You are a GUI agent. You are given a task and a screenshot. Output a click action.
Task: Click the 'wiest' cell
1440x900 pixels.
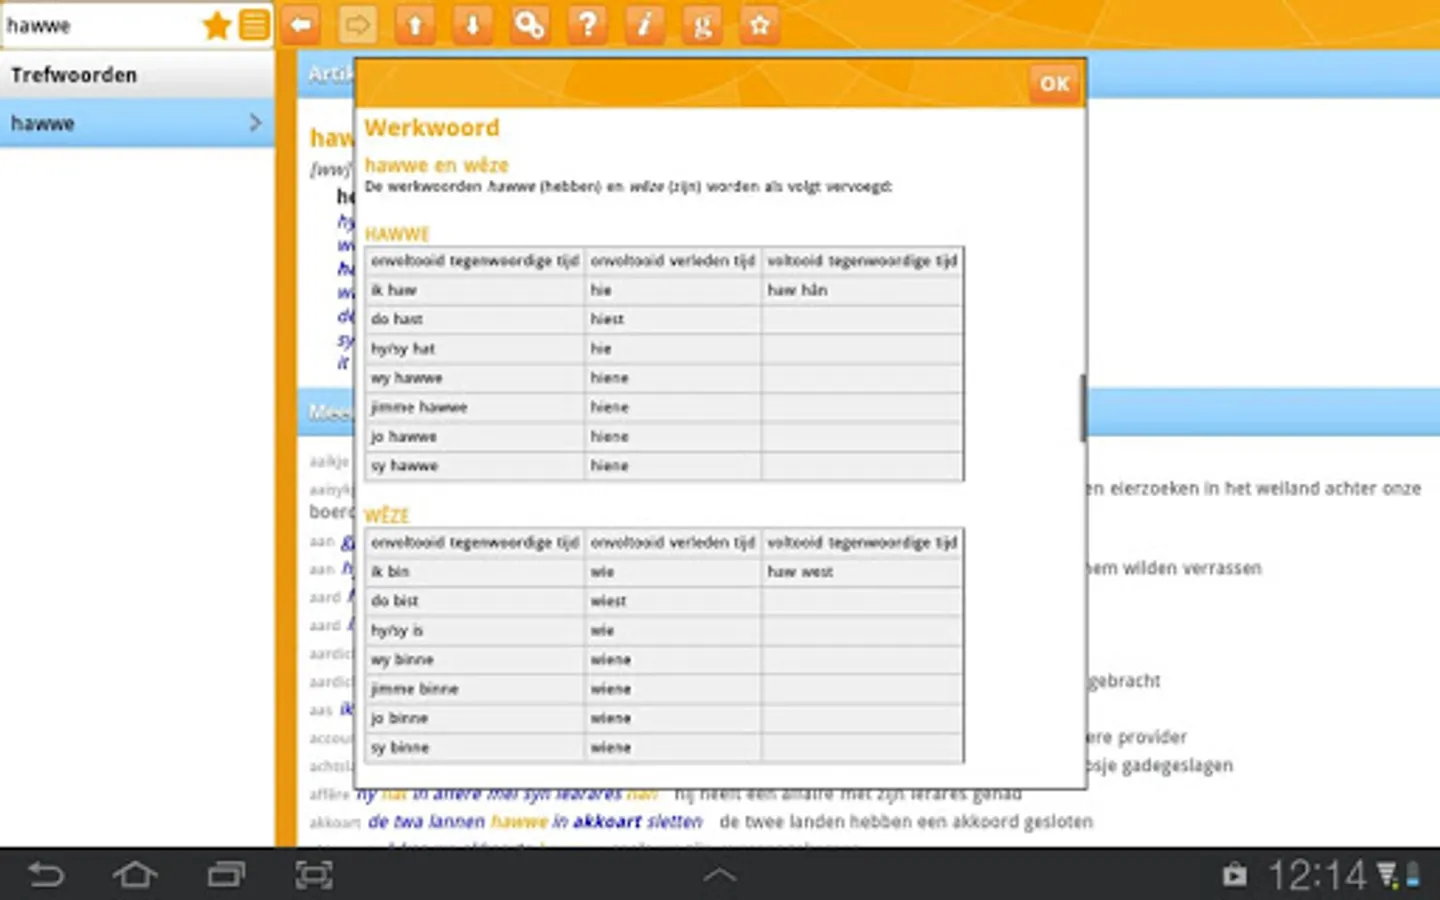[x=673, y=601]
